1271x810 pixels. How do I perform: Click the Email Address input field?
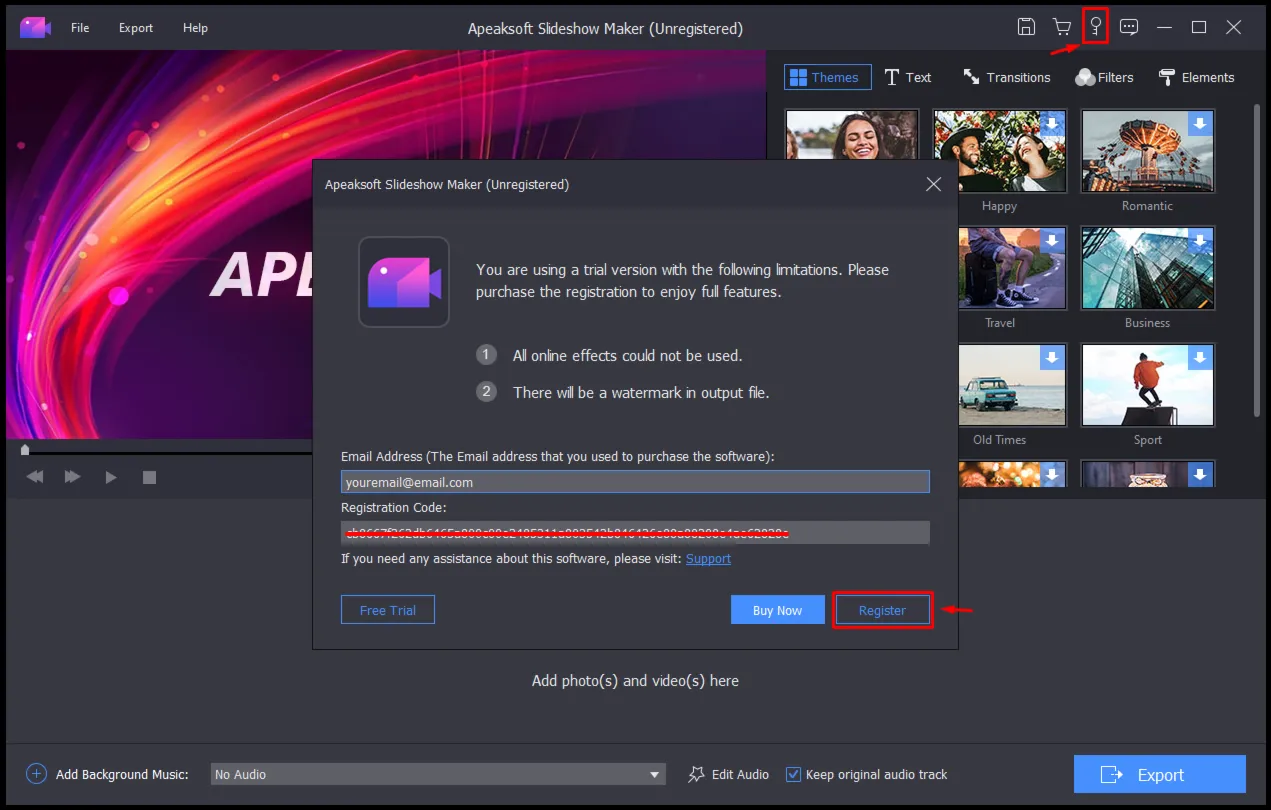pyautogui.click(x=635, y=482)
